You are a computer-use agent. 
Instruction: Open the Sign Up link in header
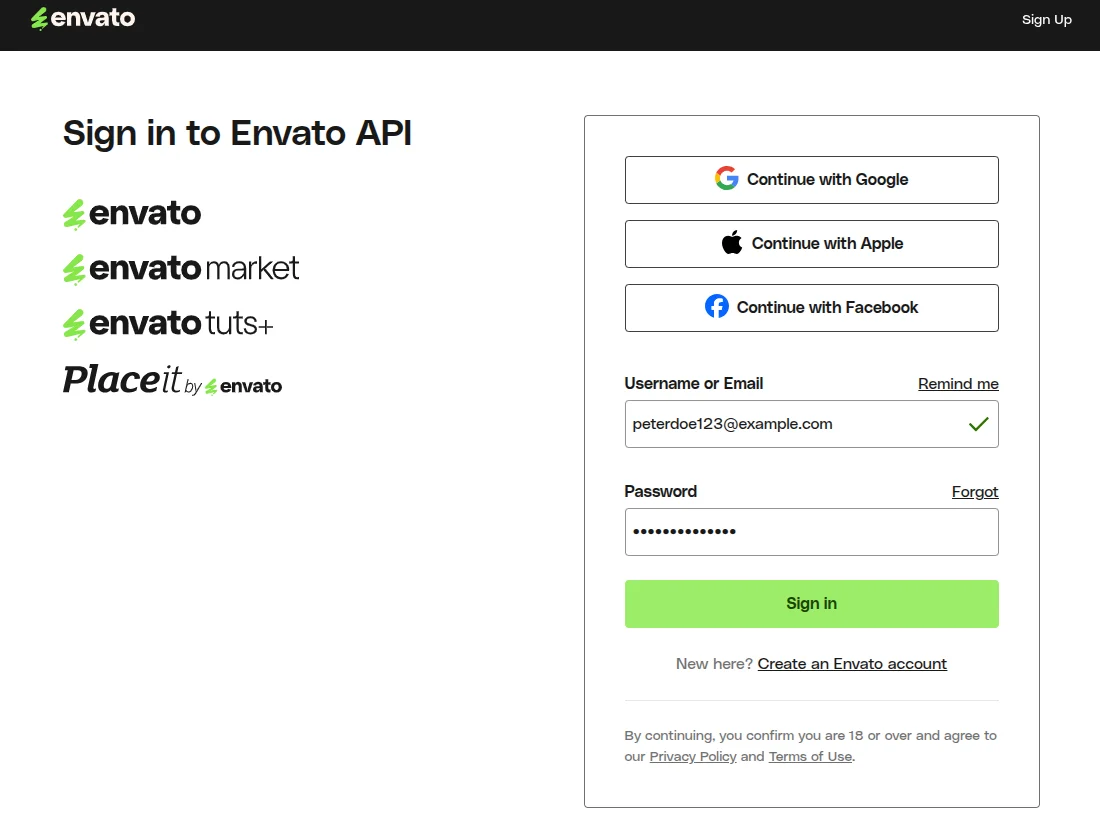click(x=1046, y=20)
